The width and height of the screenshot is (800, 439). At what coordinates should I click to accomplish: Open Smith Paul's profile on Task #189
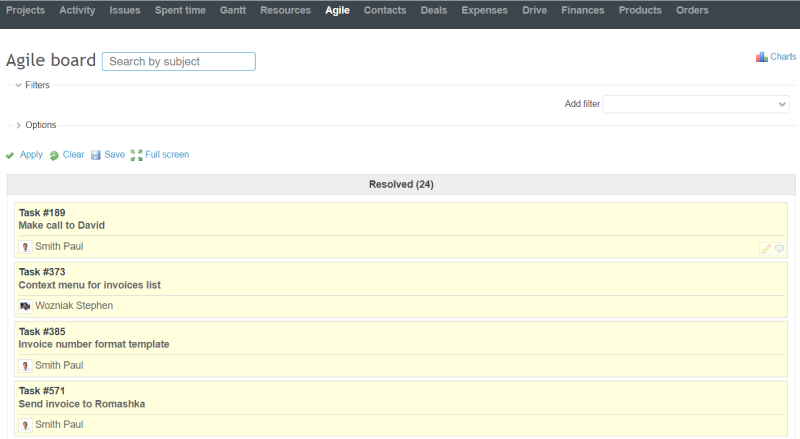[x=59, y=246]
